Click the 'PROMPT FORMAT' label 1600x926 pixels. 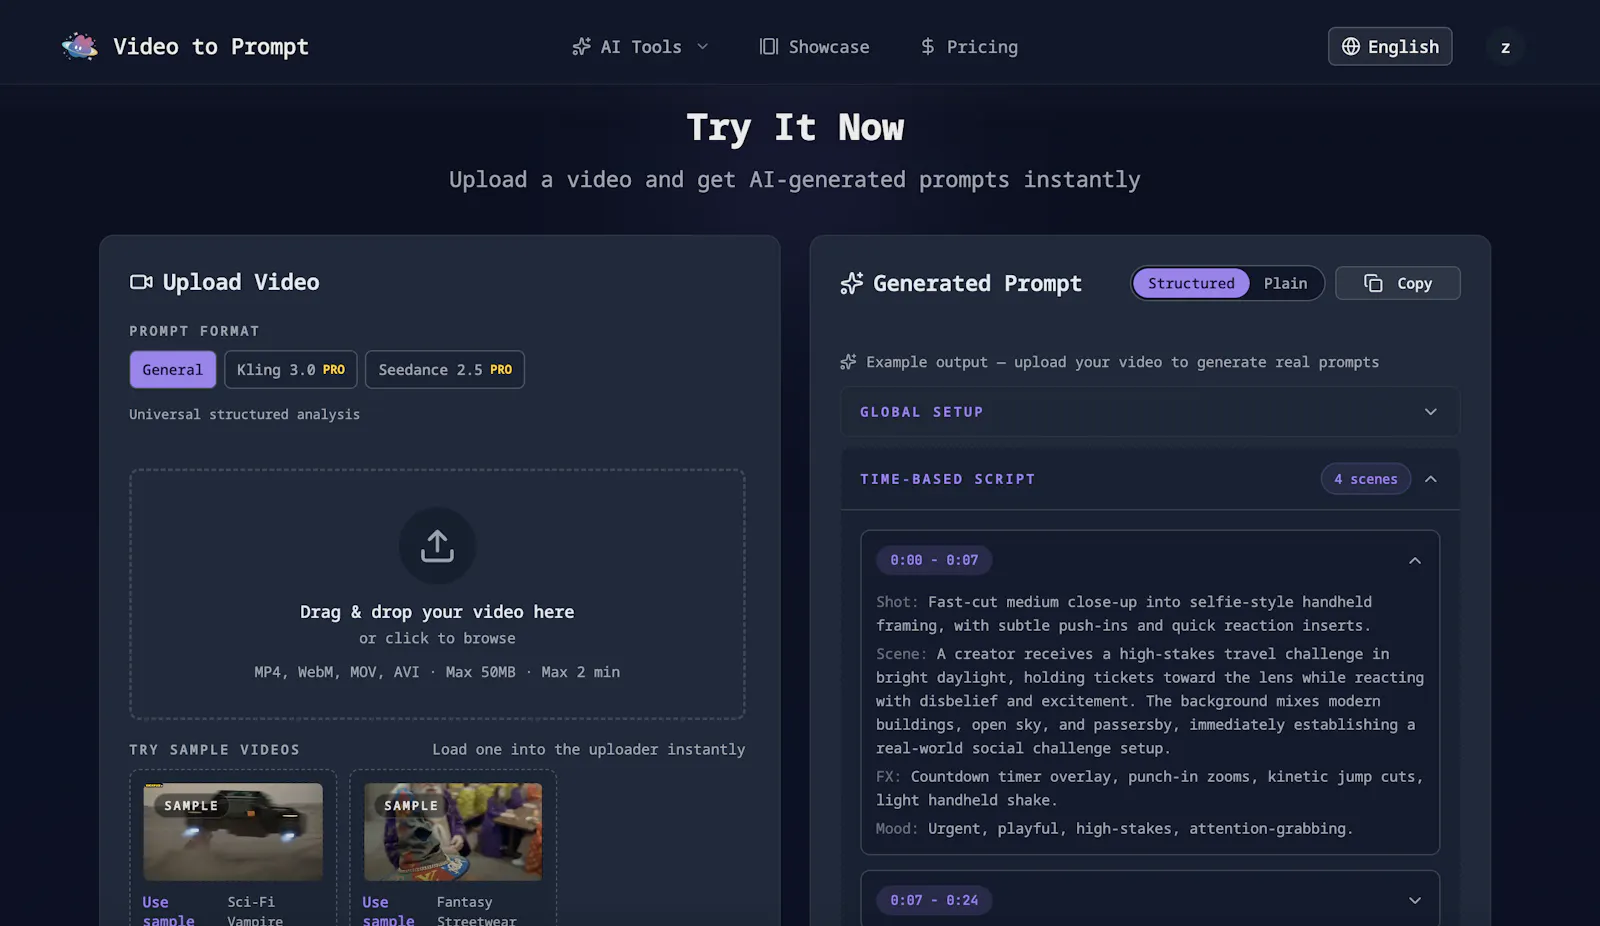point(194,331)
